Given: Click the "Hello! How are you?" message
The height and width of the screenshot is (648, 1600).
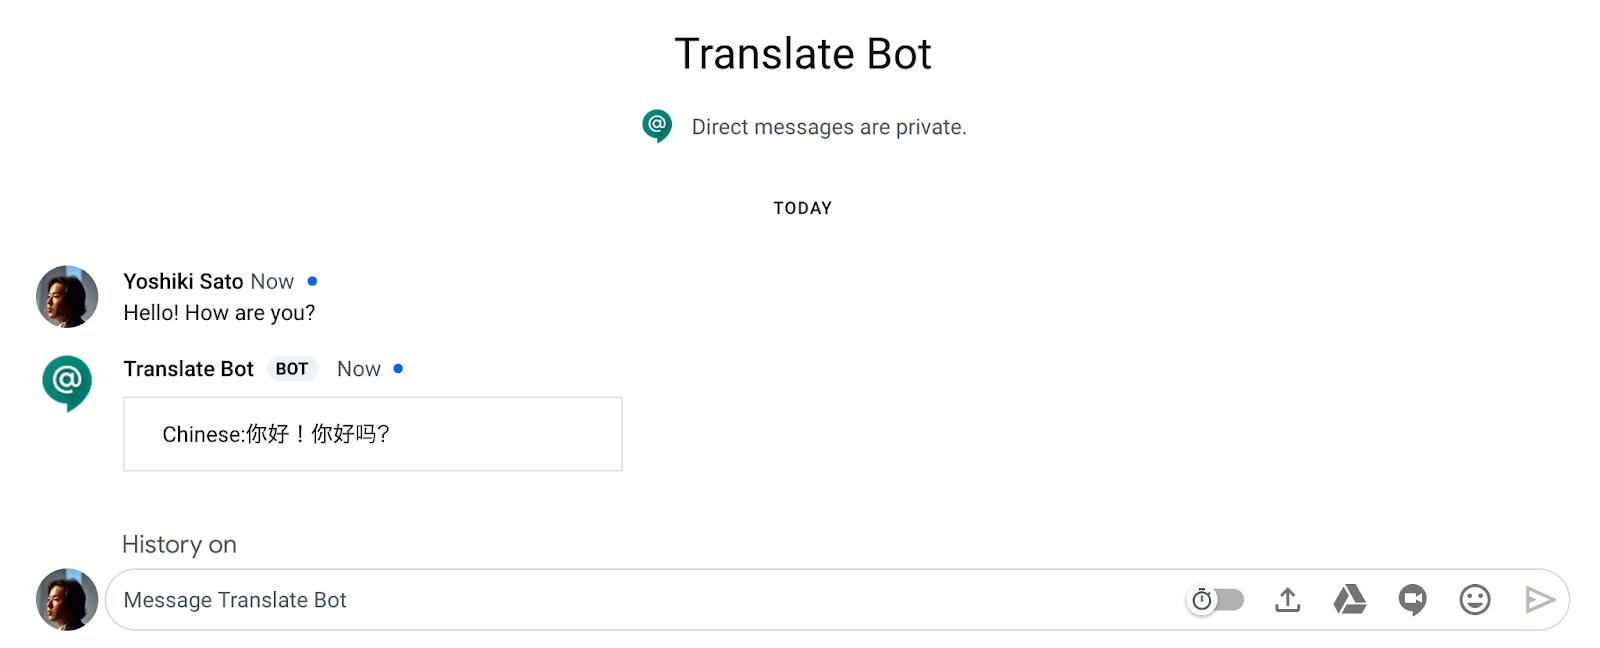Looking at the screenshot, I should (x=219, y=313).
